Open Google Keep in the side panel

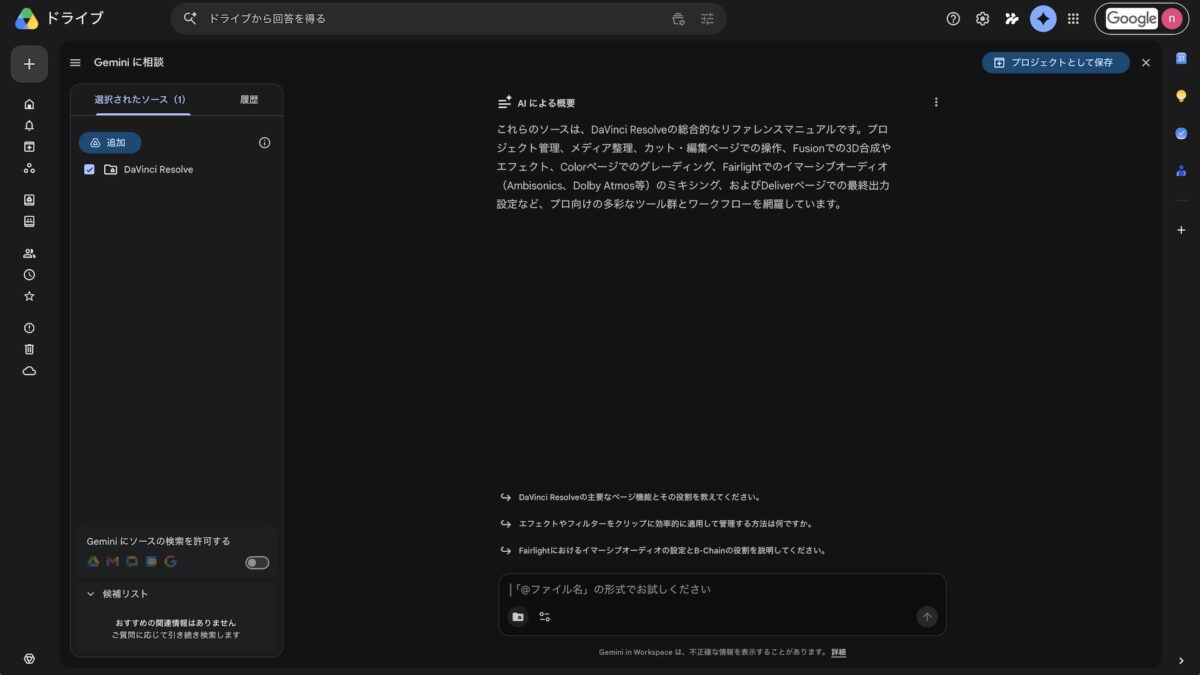(x=1181, y=96)
